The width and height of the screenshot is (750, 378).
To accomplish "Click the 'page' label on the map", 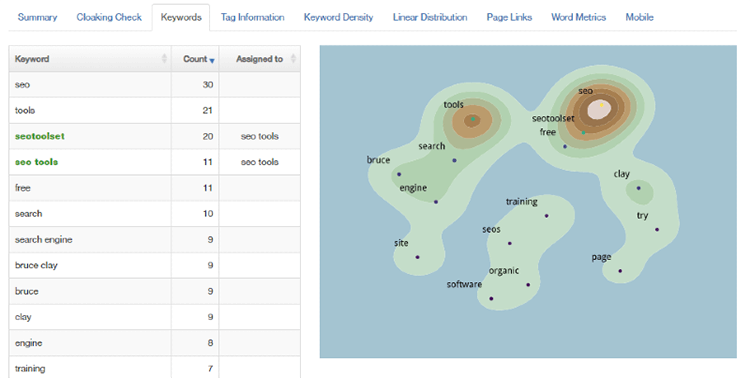I will [601, 257].
